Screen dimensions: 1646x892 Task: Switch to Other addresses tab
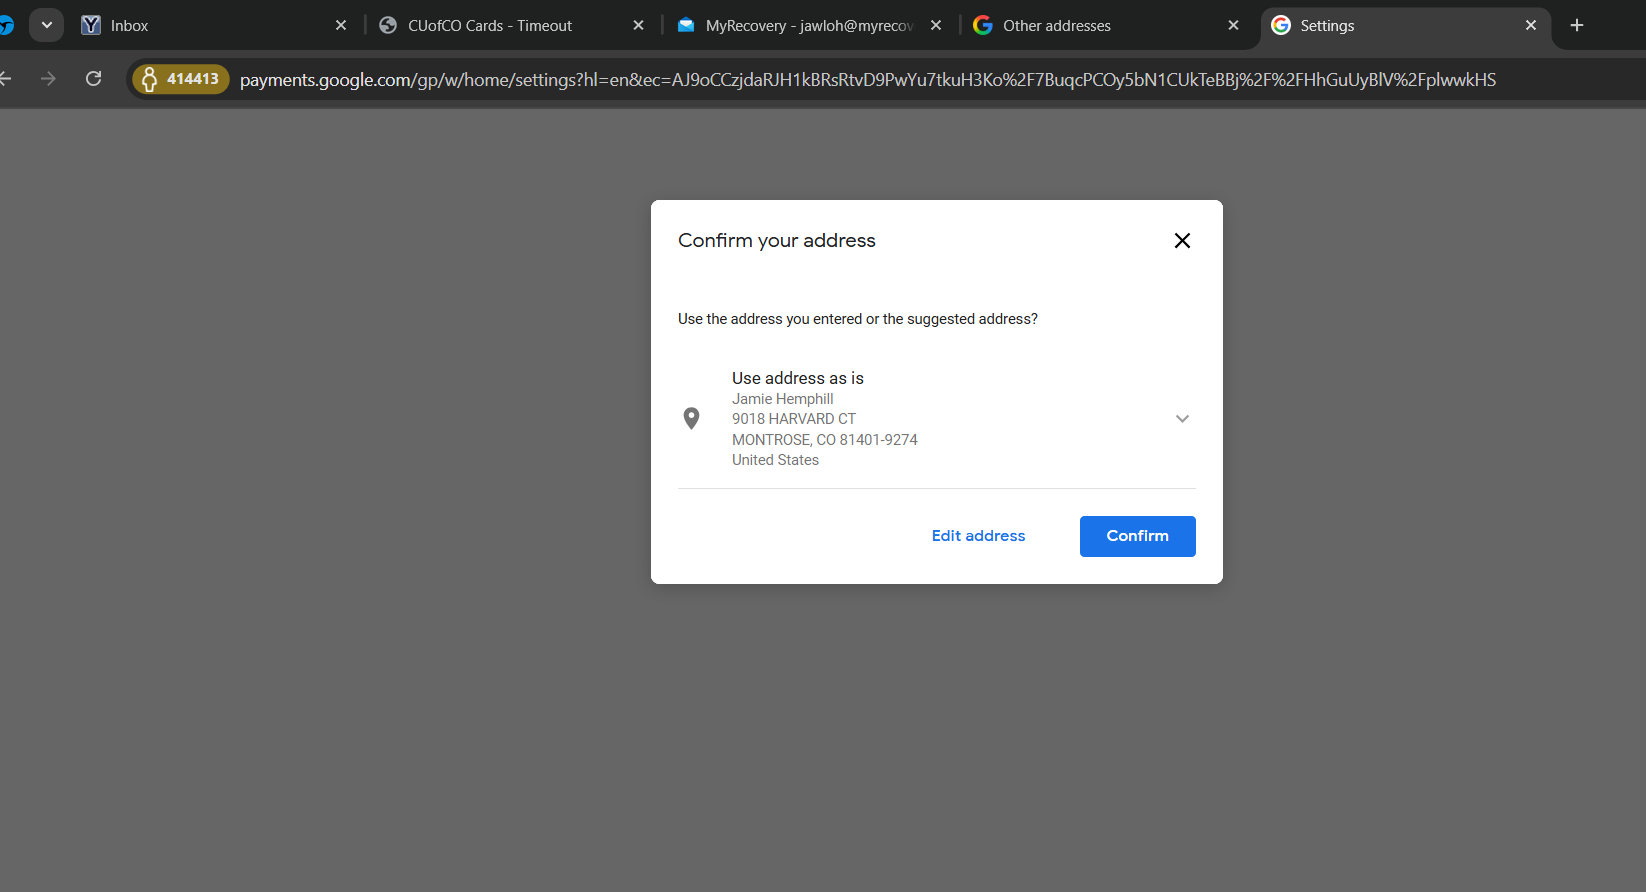click(1090, 26)
